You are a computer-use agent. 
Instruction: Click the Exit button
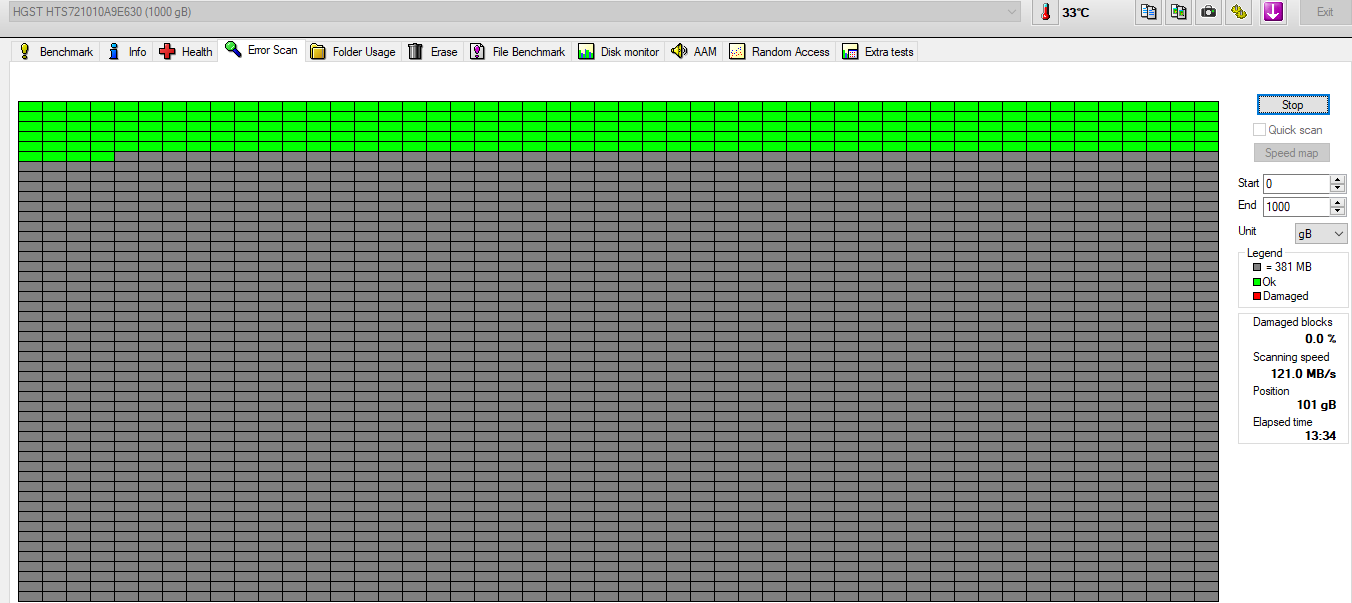tap(1324, 12)
